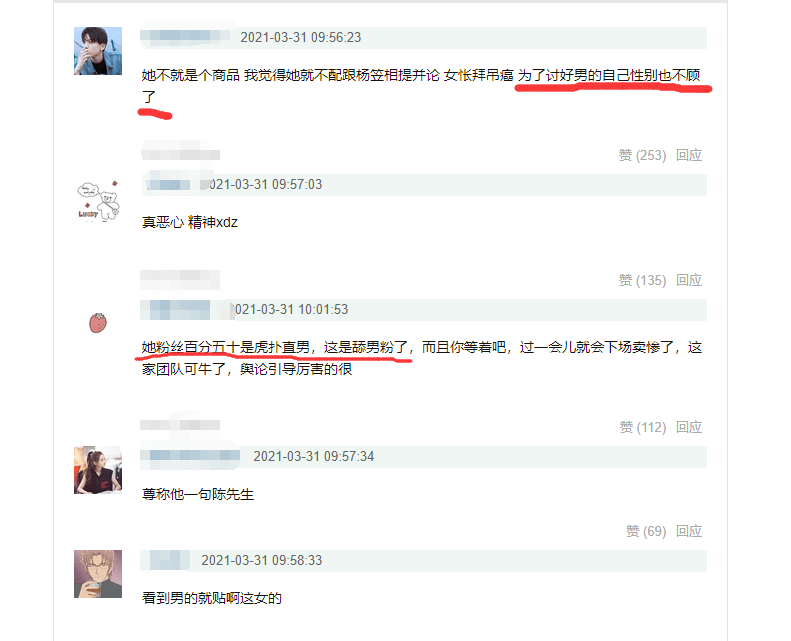Click blurred username at 09:56:23 comment
The width and height of the screenshot is (791, 641).
click(185, 36)
